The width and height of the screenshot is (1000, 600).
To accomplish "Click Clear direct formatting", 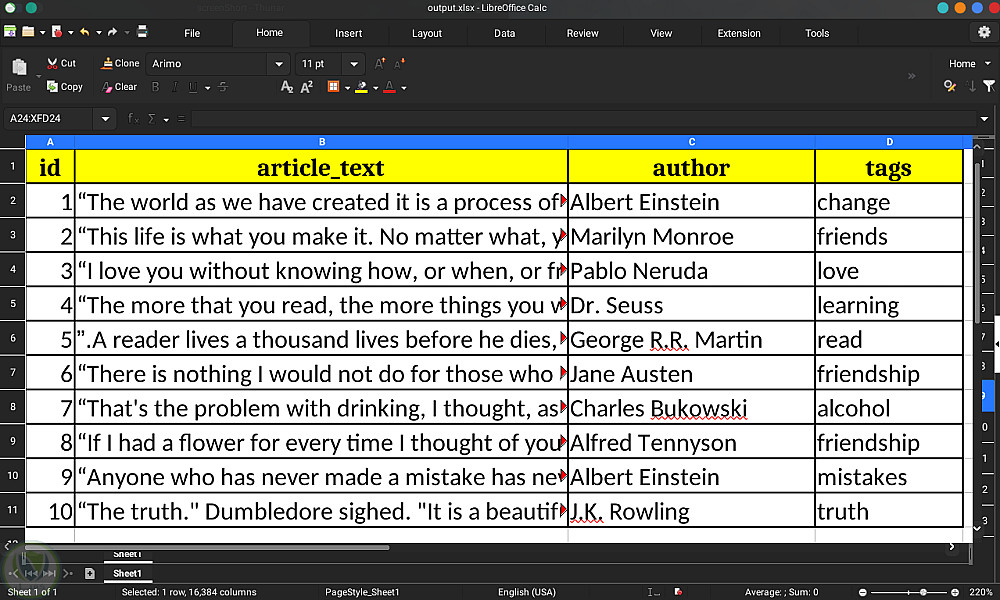I will [119, 87].
